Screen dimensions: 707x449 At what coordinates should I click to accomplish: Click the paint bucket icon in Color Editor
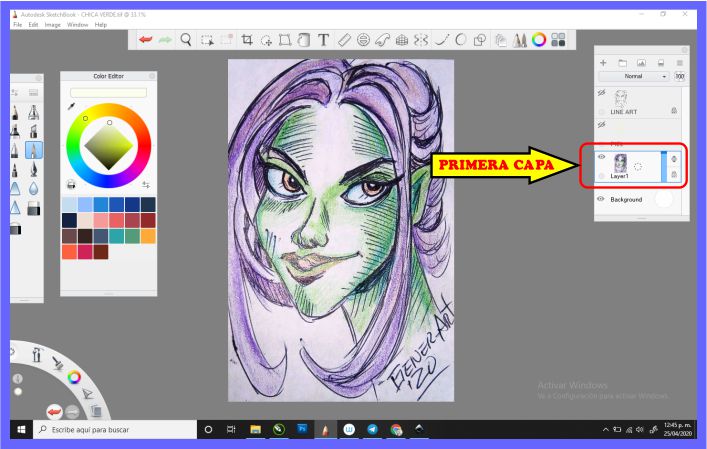point(71,184)
